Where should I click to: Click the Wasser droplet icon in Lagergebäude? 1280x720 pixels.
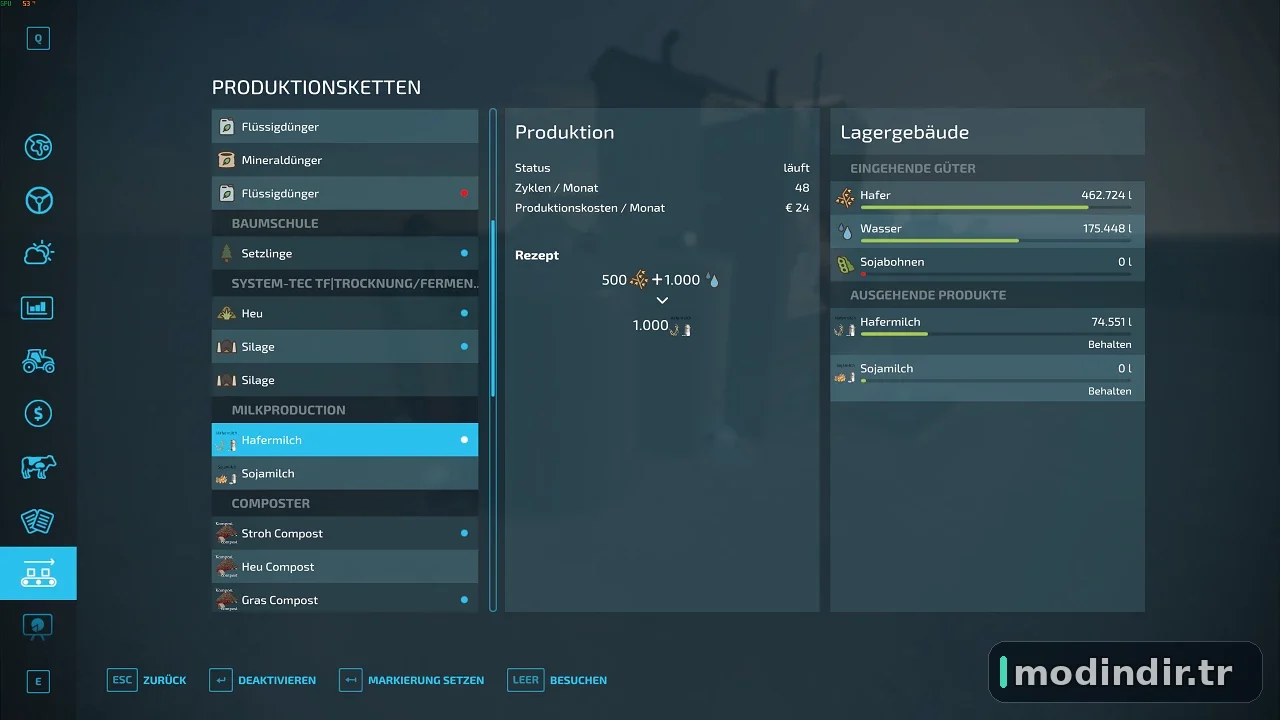pos(846,231)
